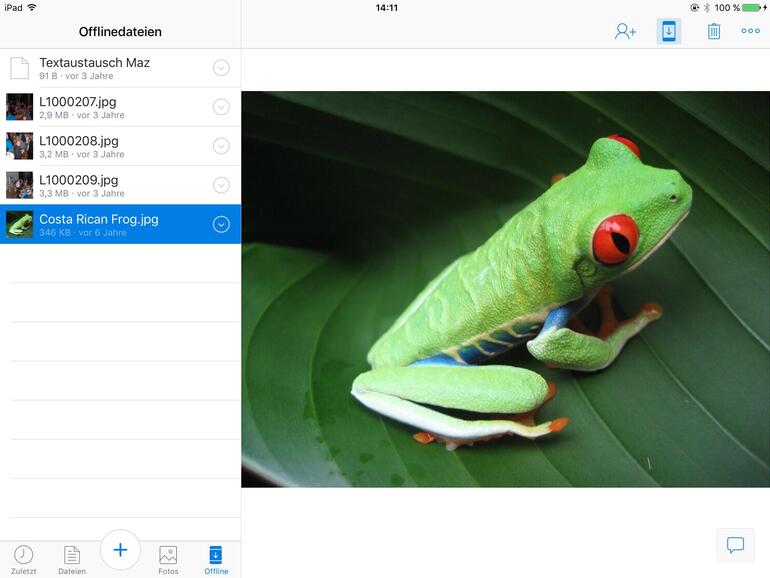This screenshot has height=578, width=770.
Task: Select the Costa Rican Frog.jpg file name
Action: point(99,219)
